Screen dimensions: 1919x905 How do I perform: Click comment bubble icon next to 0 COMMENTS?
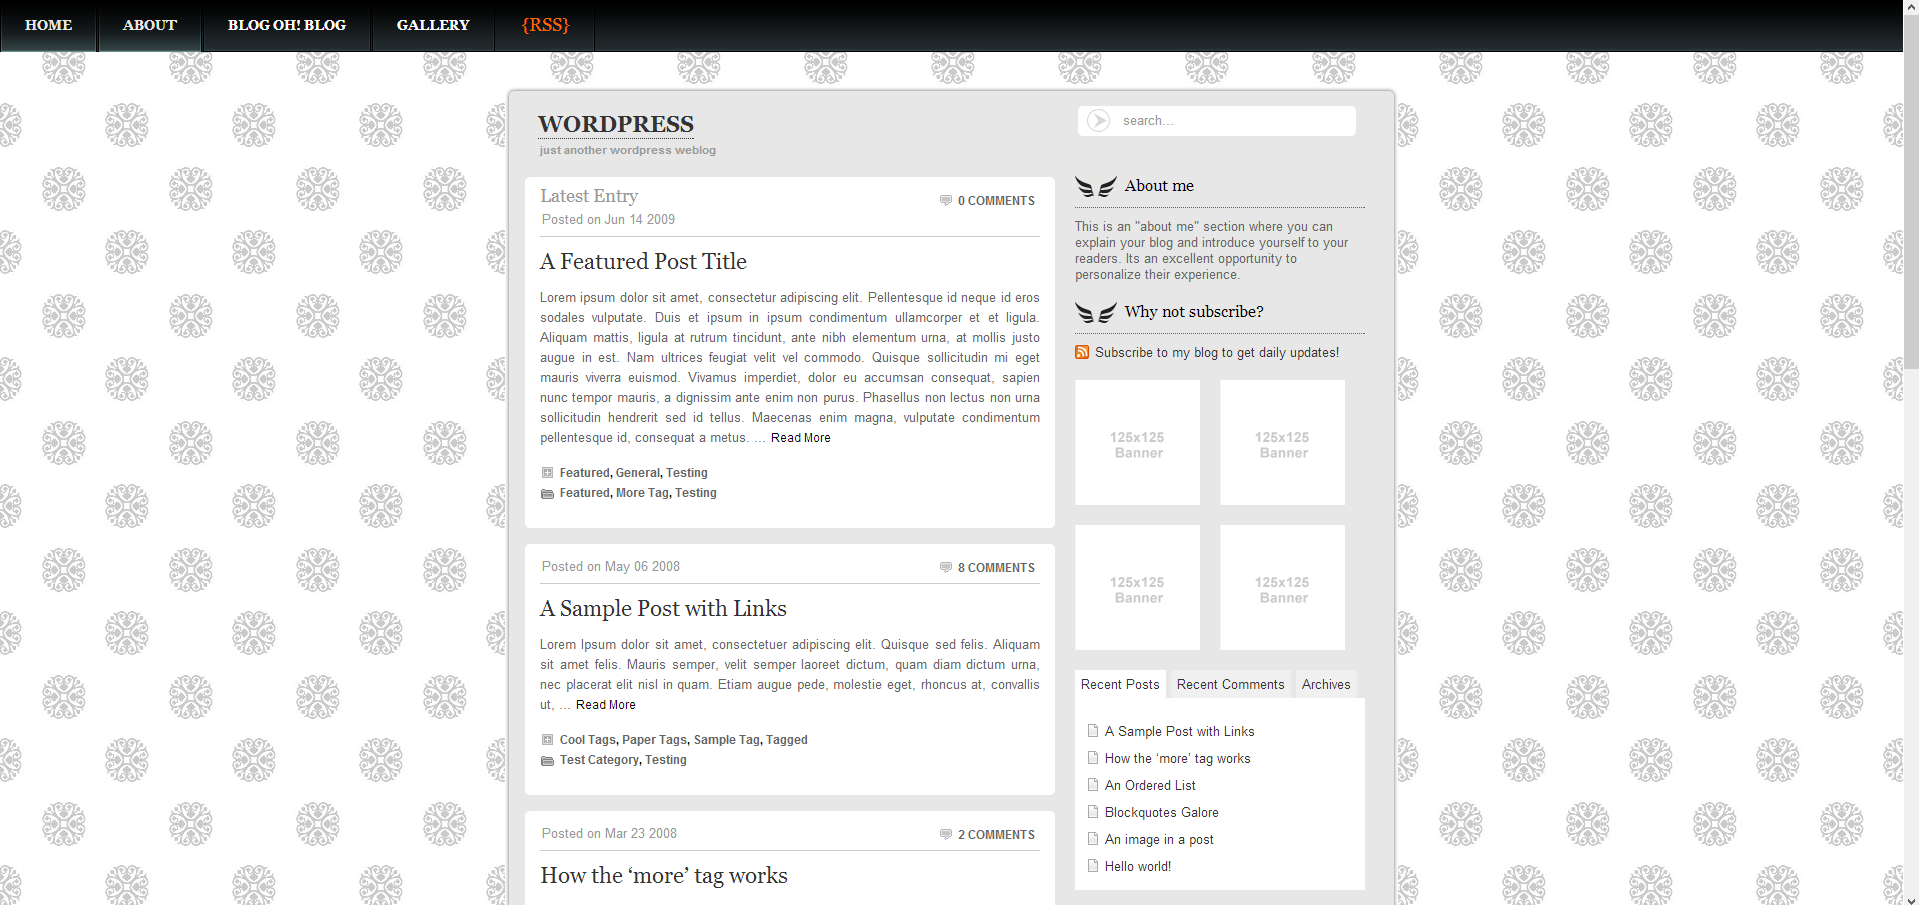click(x=946, y=200)
